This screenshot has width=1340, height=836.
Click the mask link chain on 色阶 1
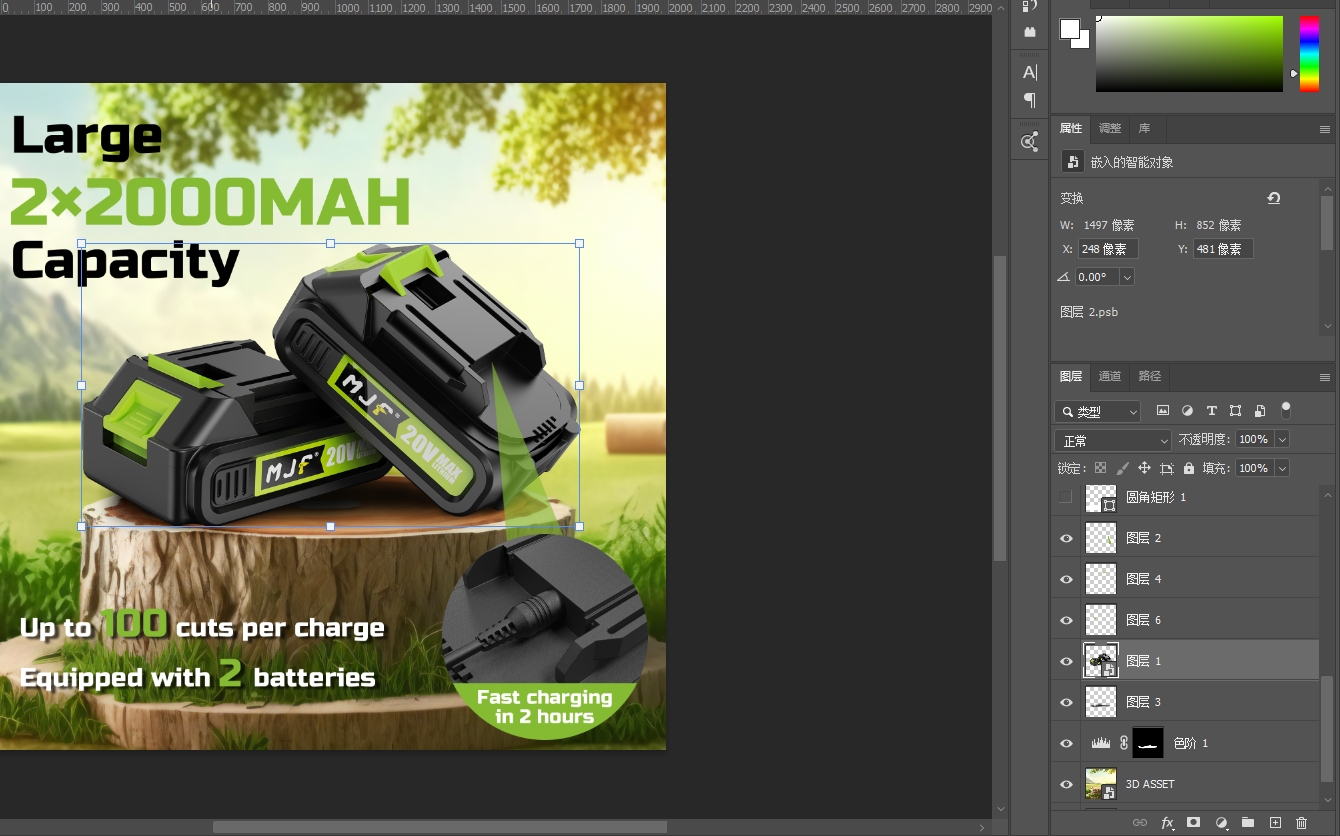[1124, 743]
